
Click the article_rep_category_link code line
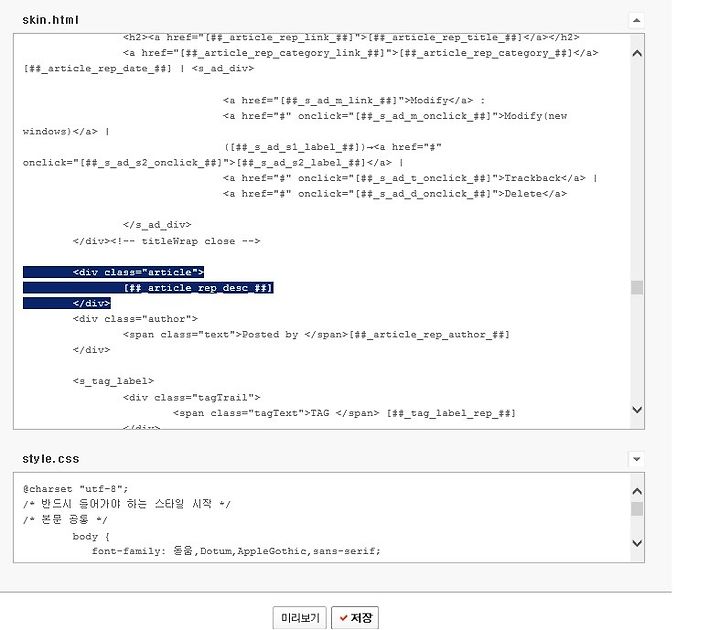[x=360, y=53]
